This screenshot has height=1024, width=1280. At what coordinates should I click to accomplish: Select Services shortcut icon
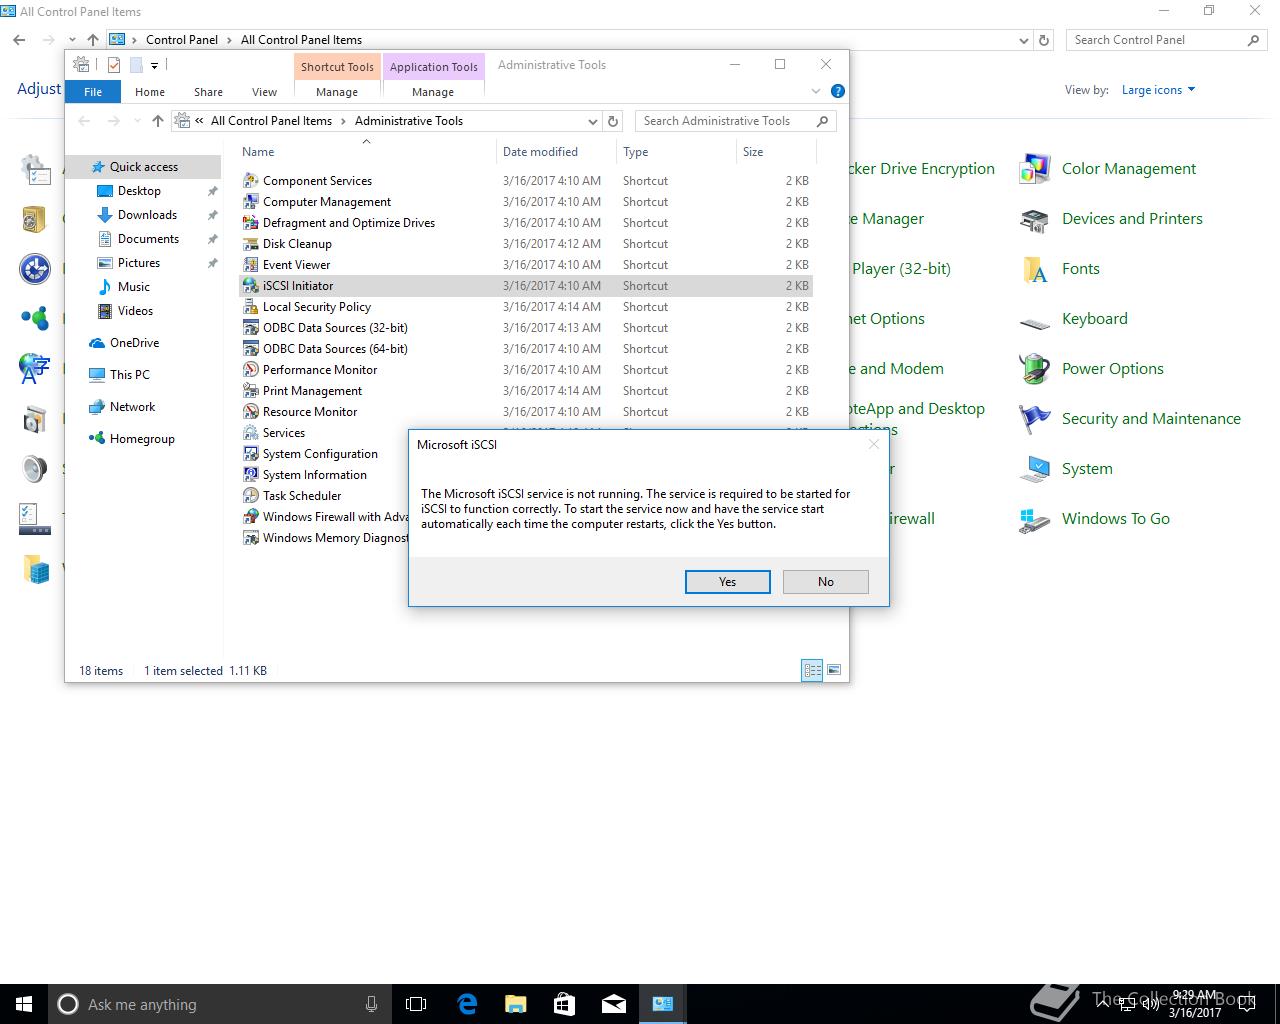coord(251,433)
